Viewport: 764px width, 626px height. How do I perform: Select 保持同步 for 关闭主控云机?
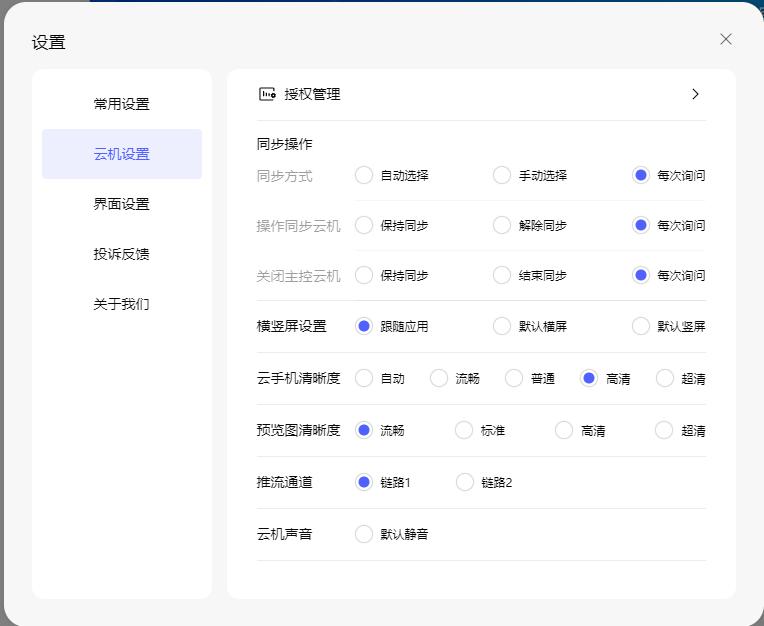363,275
